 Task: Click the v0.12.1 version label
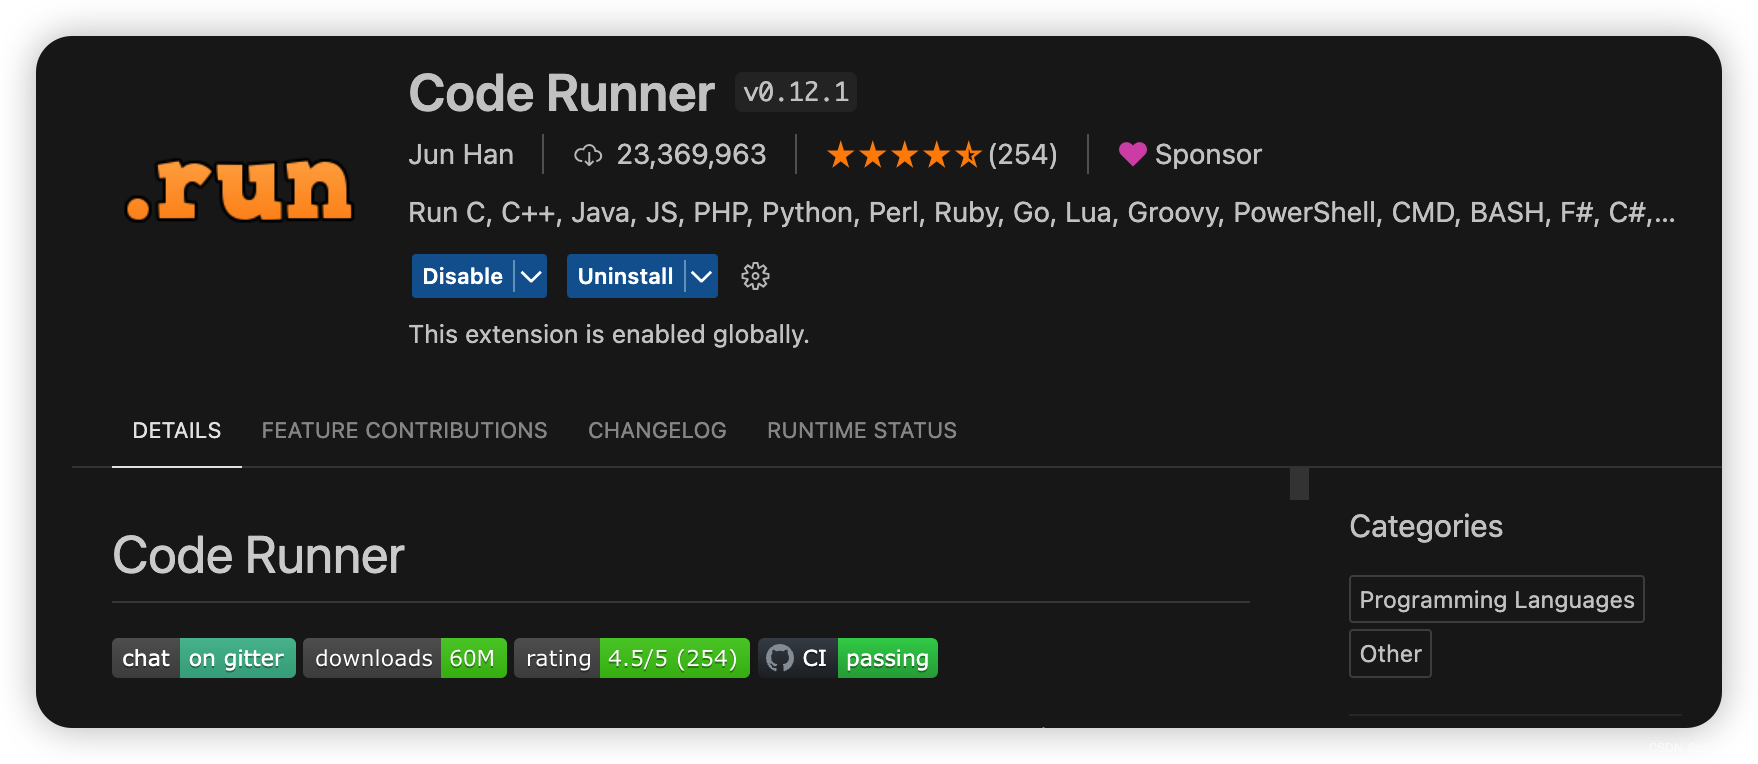pos(796,92)
